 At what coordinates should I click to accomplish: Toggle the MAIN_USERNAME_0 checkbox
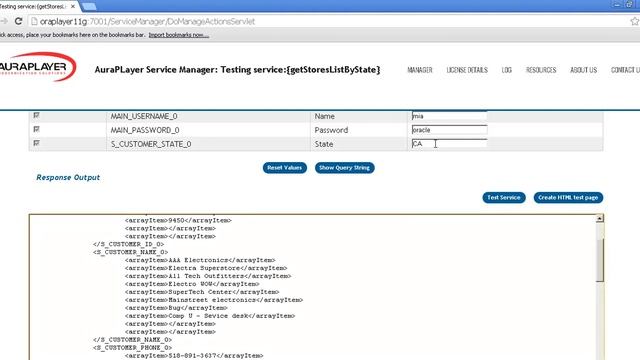point(36,116)
